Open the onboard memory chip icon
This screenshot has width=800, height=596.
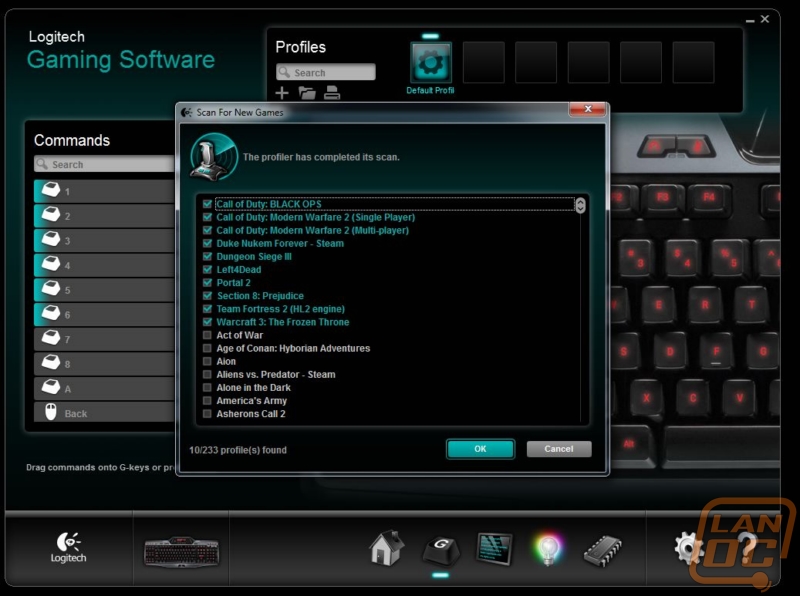(x=603, y=550)
